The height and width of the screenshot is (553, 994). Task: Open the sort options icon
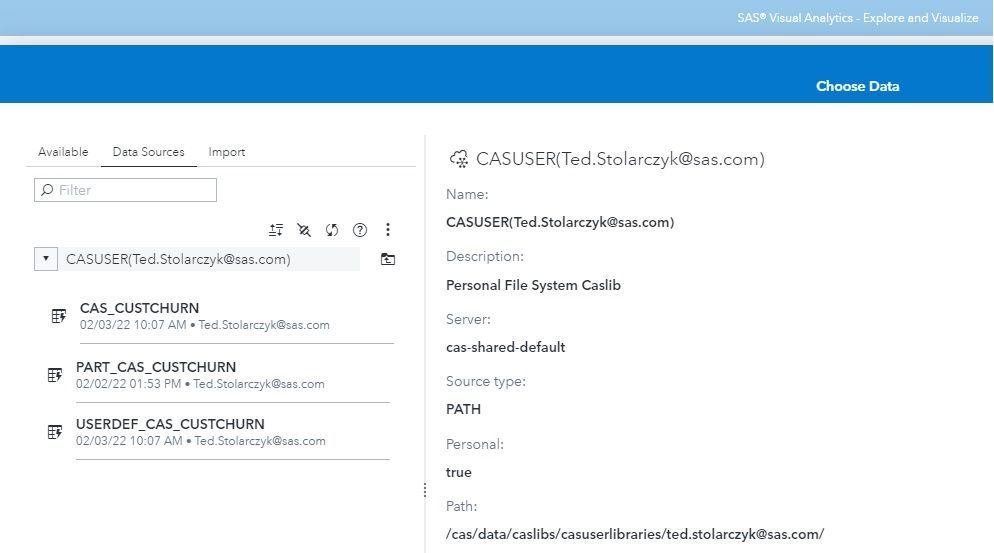(x=276, y=230)
